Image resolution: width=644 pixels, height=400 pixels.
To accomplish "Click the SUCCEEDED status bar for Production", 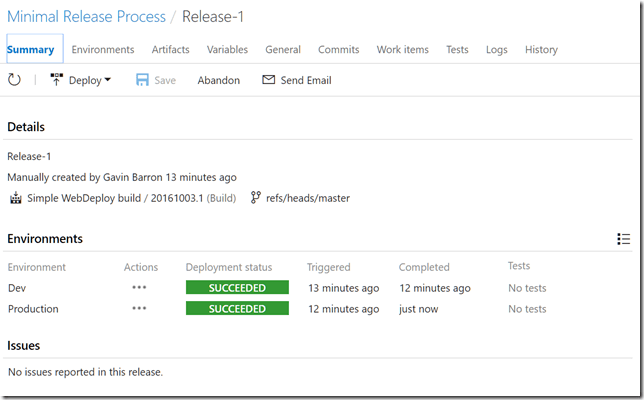I will (x=237, y=309).
